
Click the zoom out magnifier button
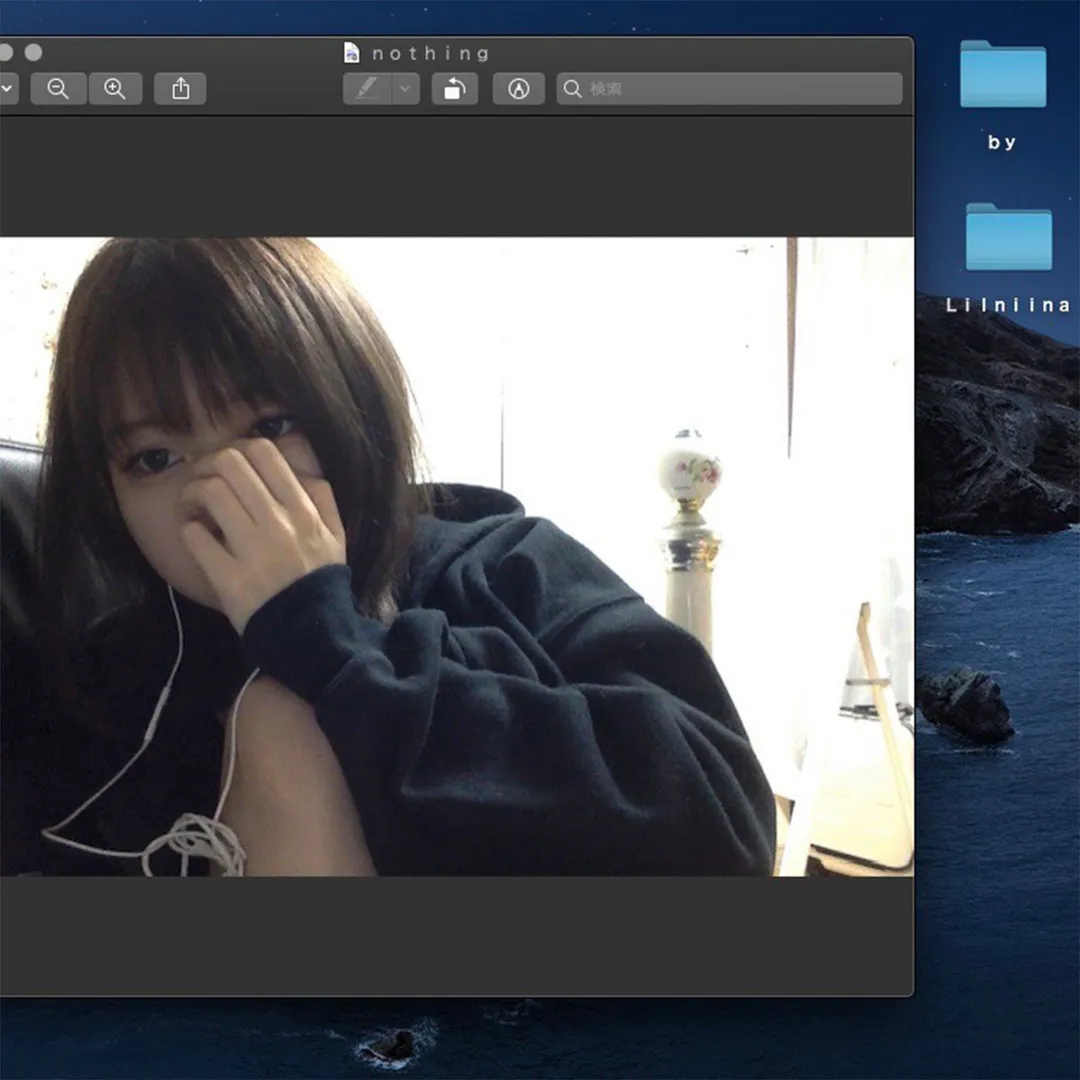point(58,89)
